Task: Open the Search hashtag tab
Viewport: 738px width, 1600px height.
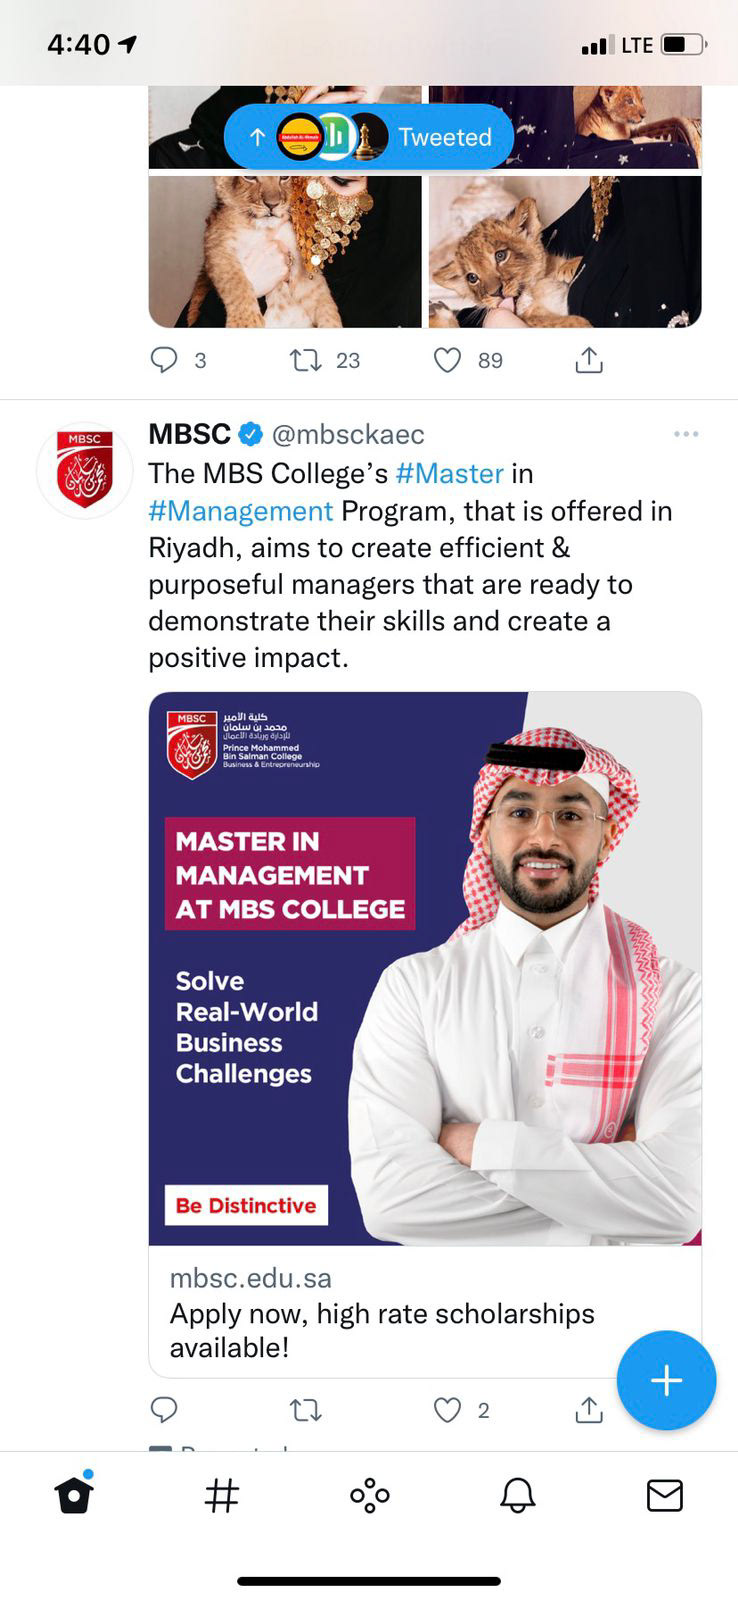Action: coord(222,1496)
